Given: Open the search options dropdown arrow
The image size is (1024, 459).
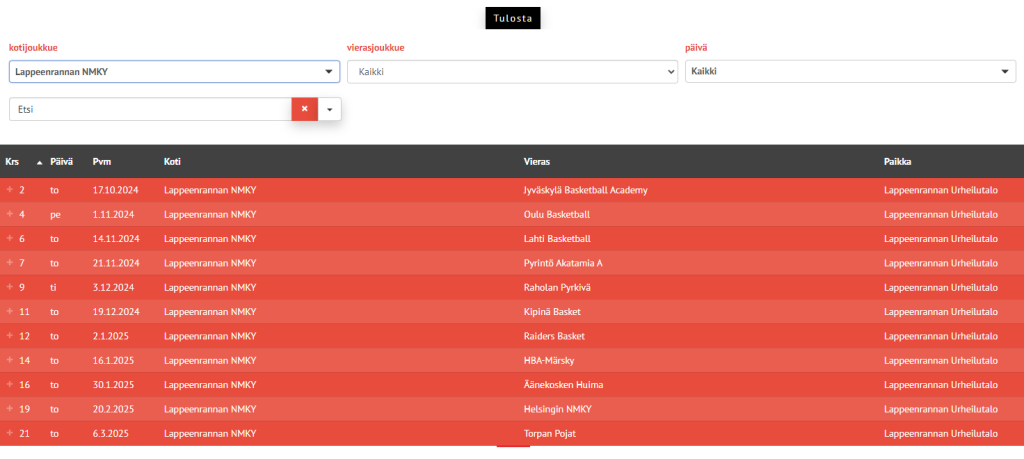Looking at the screenshot, I should 329,110.
